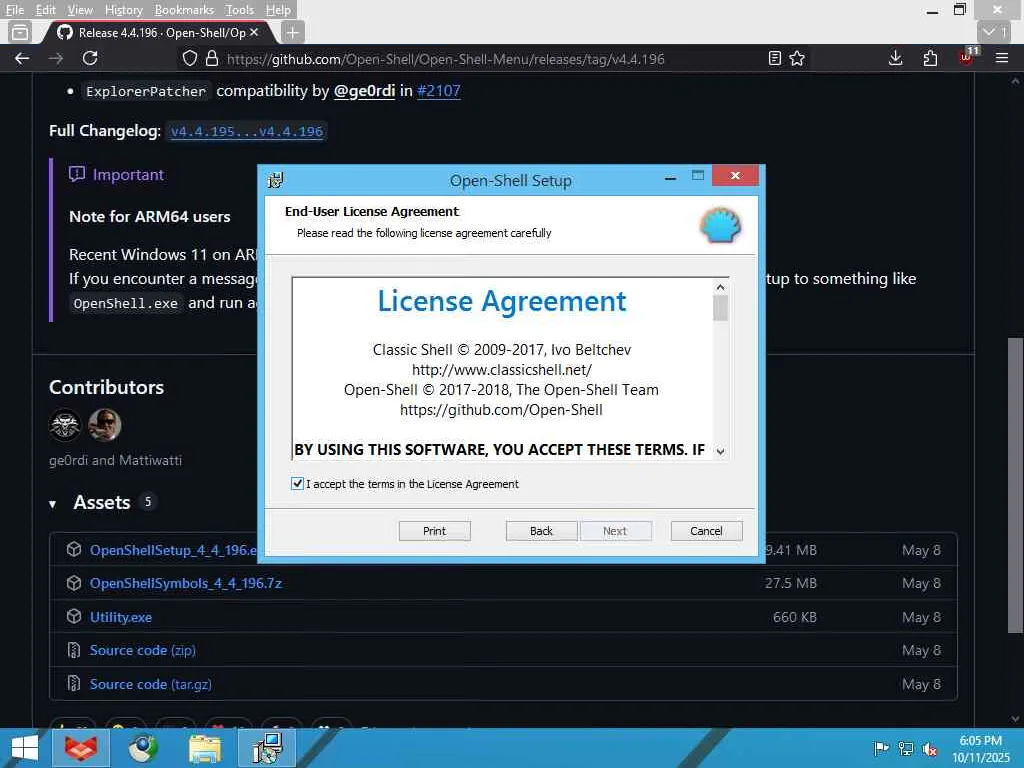
Task: Bookmark this page with the star icon
Action: [x=797, y=59]
